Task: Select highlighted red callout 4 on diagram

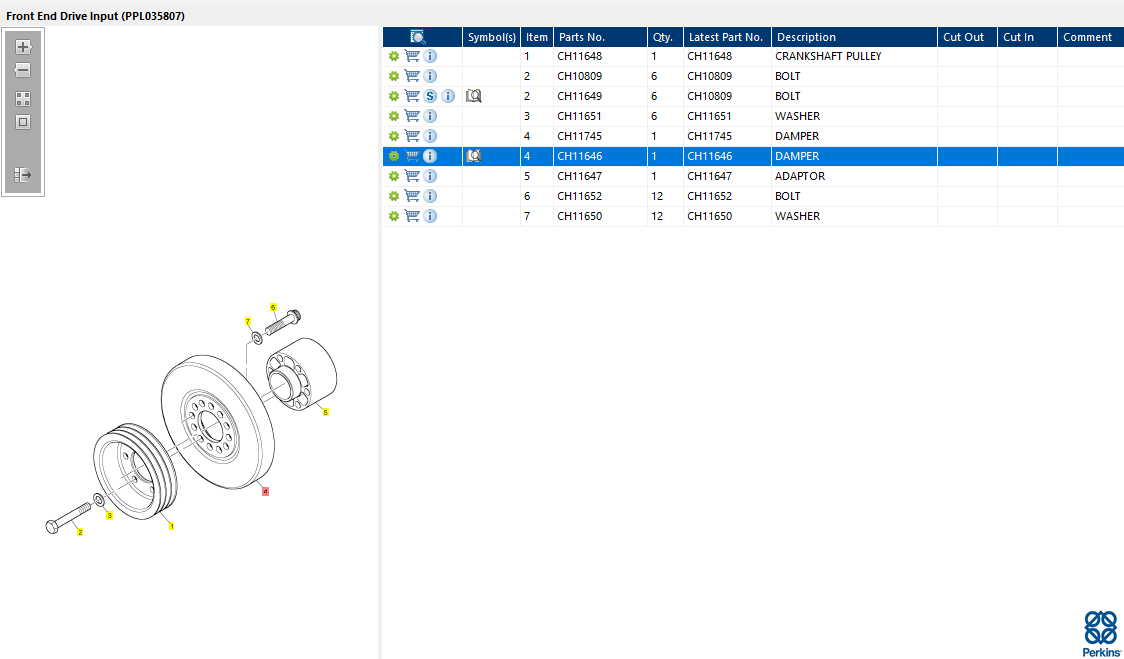Action: click(x=265, y=492)
